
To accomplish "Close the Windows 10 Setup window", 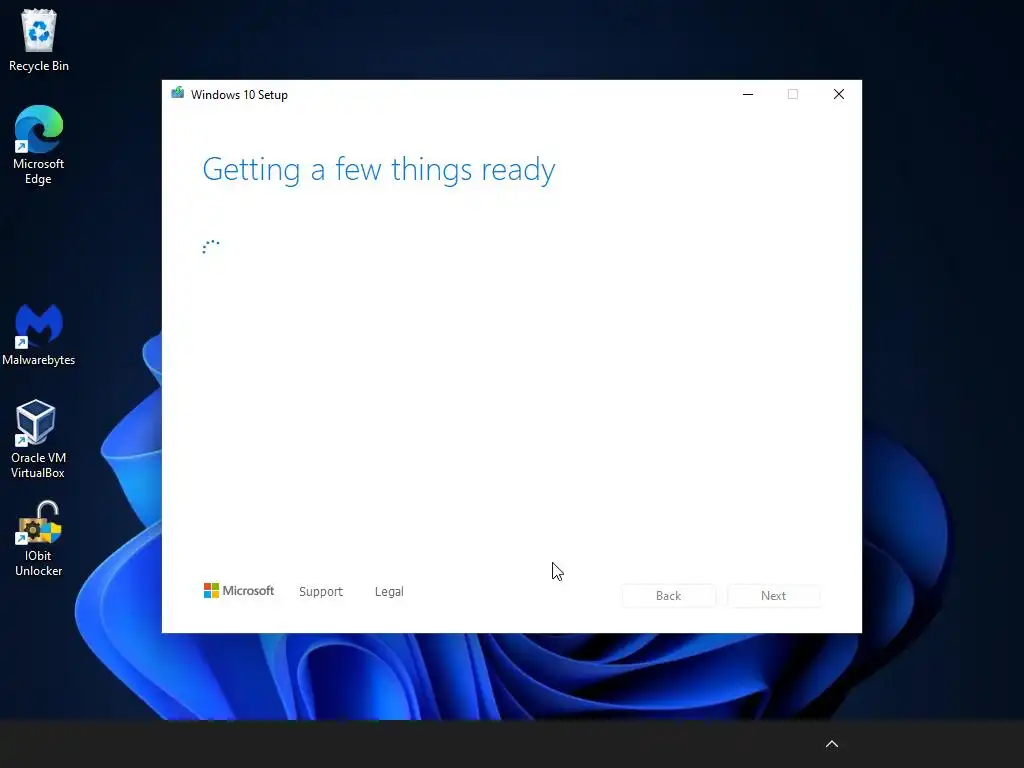I will tap(839, 95).
